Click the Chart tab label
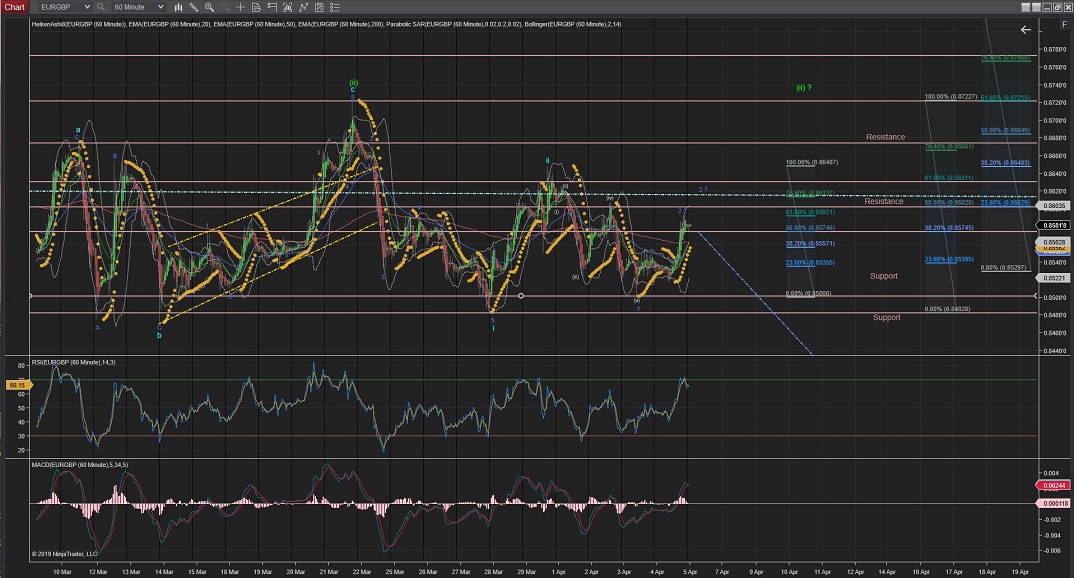Screen dimensions: 1074x578 (16, 7)
